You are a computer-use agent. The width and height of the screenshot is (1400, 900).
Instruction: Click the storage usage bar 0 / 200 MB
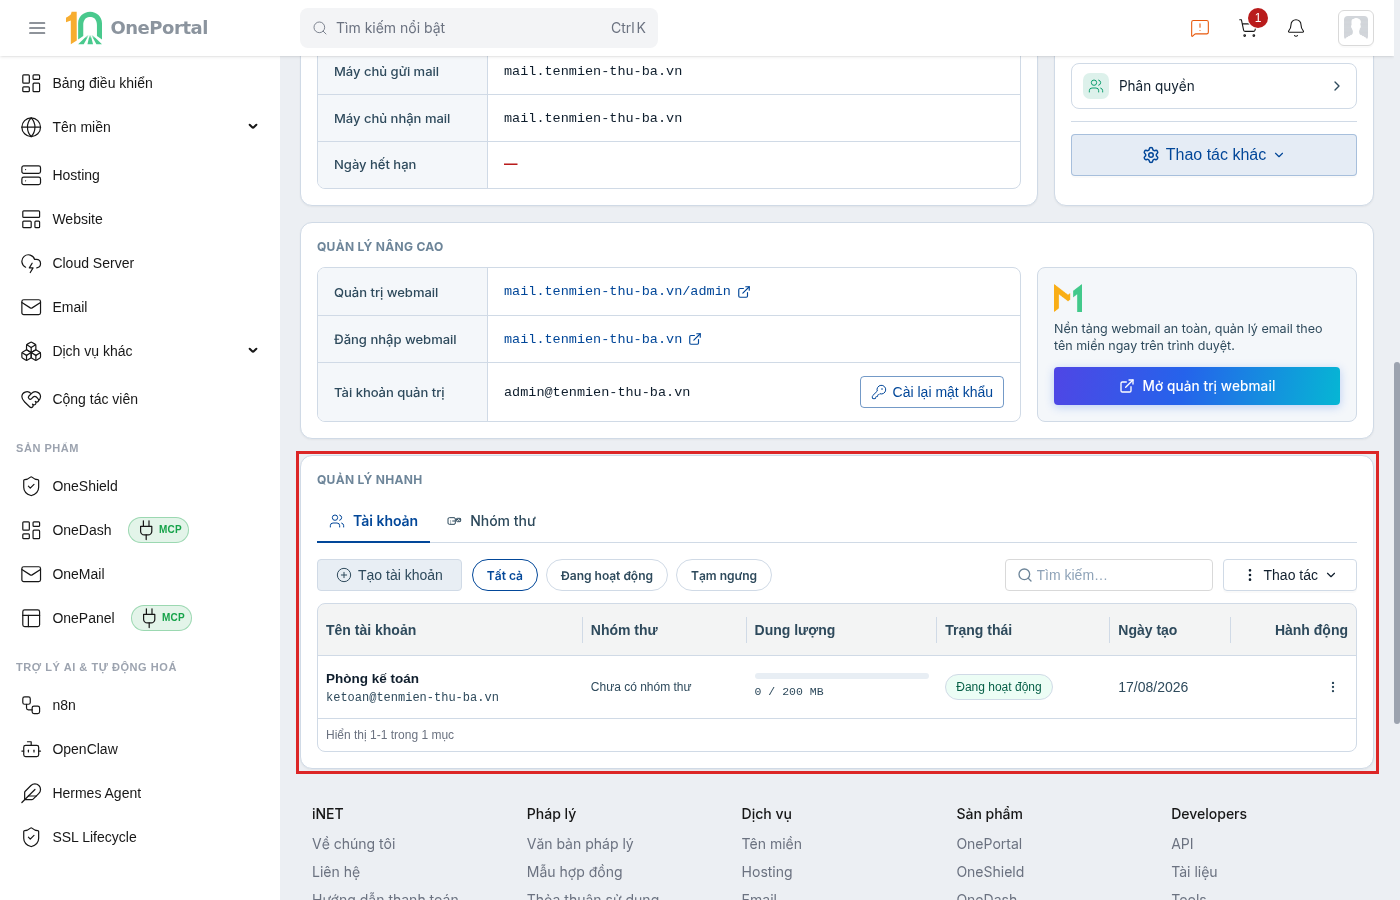click(x=842, y=676)
